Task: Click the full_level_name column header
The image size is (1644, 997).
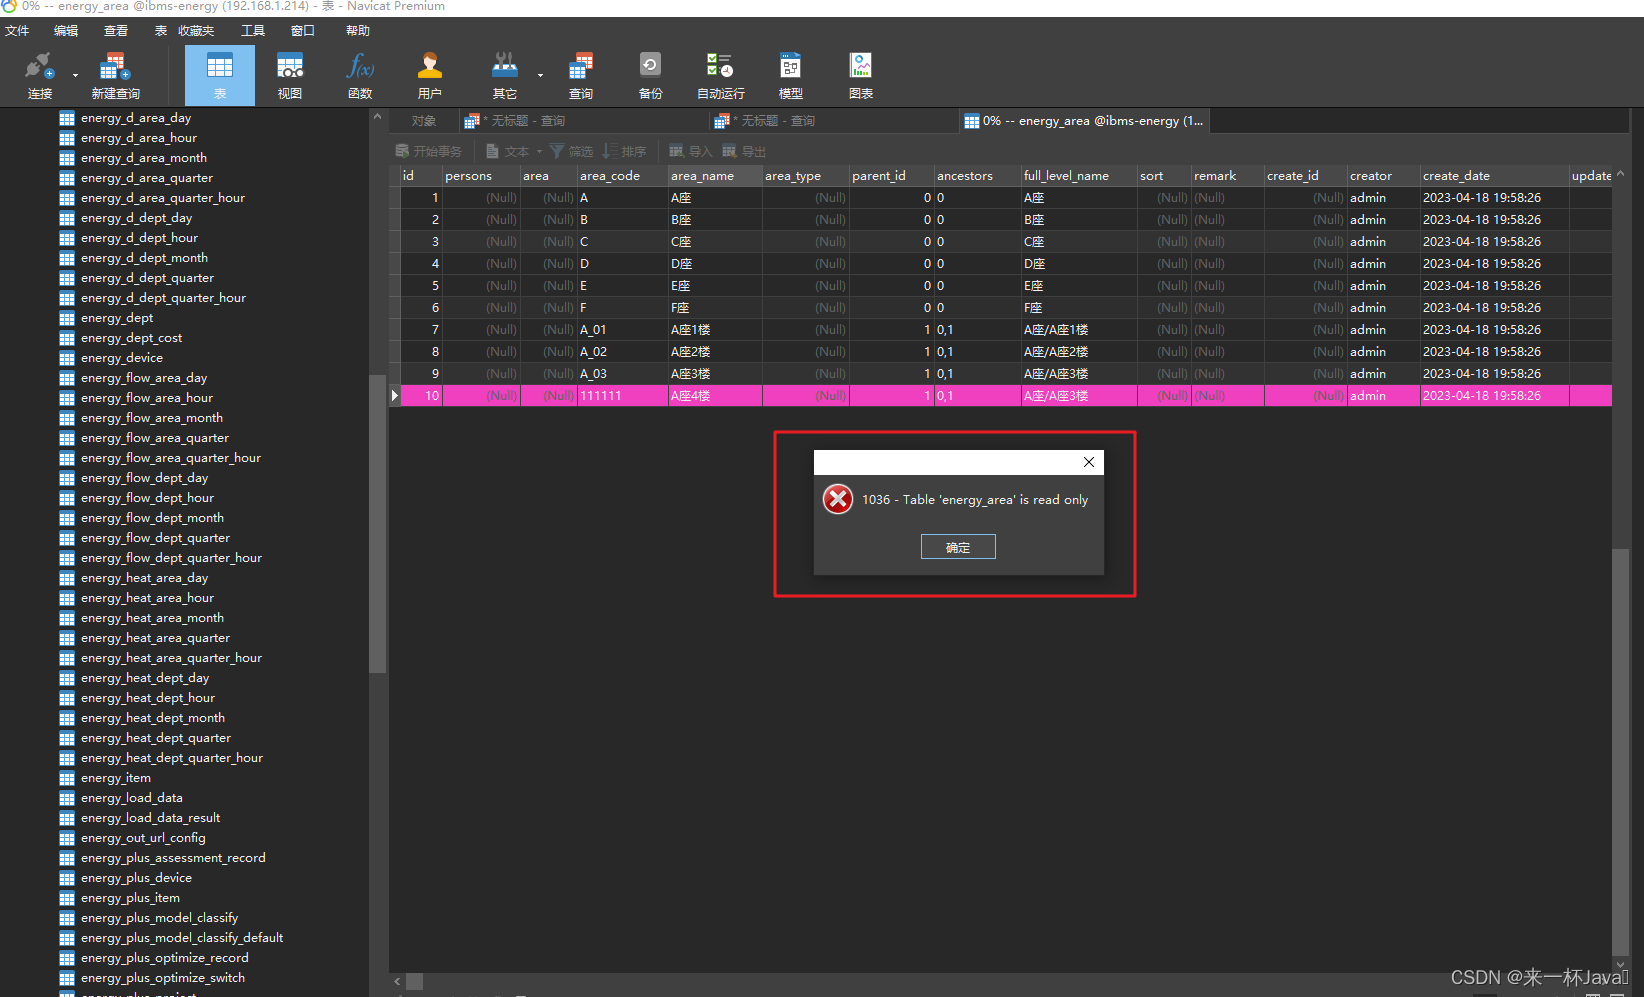Action: [1079, 176]
